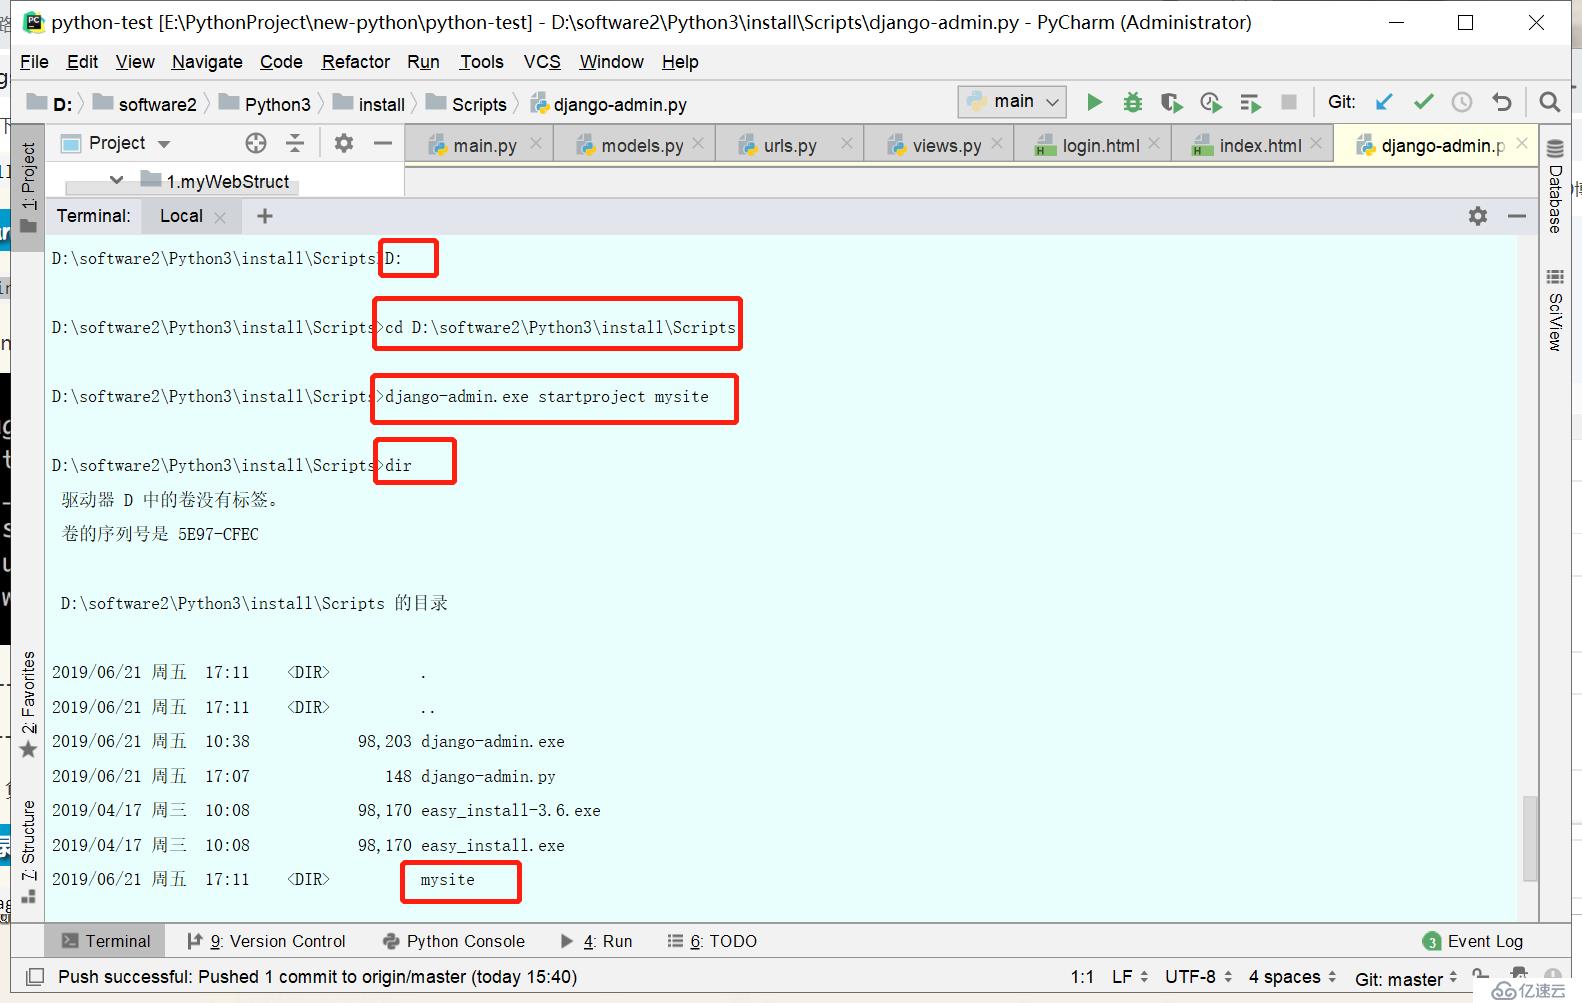Image resolution: width=1582 pixels, height=1003 pixels.
Task: Run with coverage icon in toolbar
Action: coord(1171,102)
